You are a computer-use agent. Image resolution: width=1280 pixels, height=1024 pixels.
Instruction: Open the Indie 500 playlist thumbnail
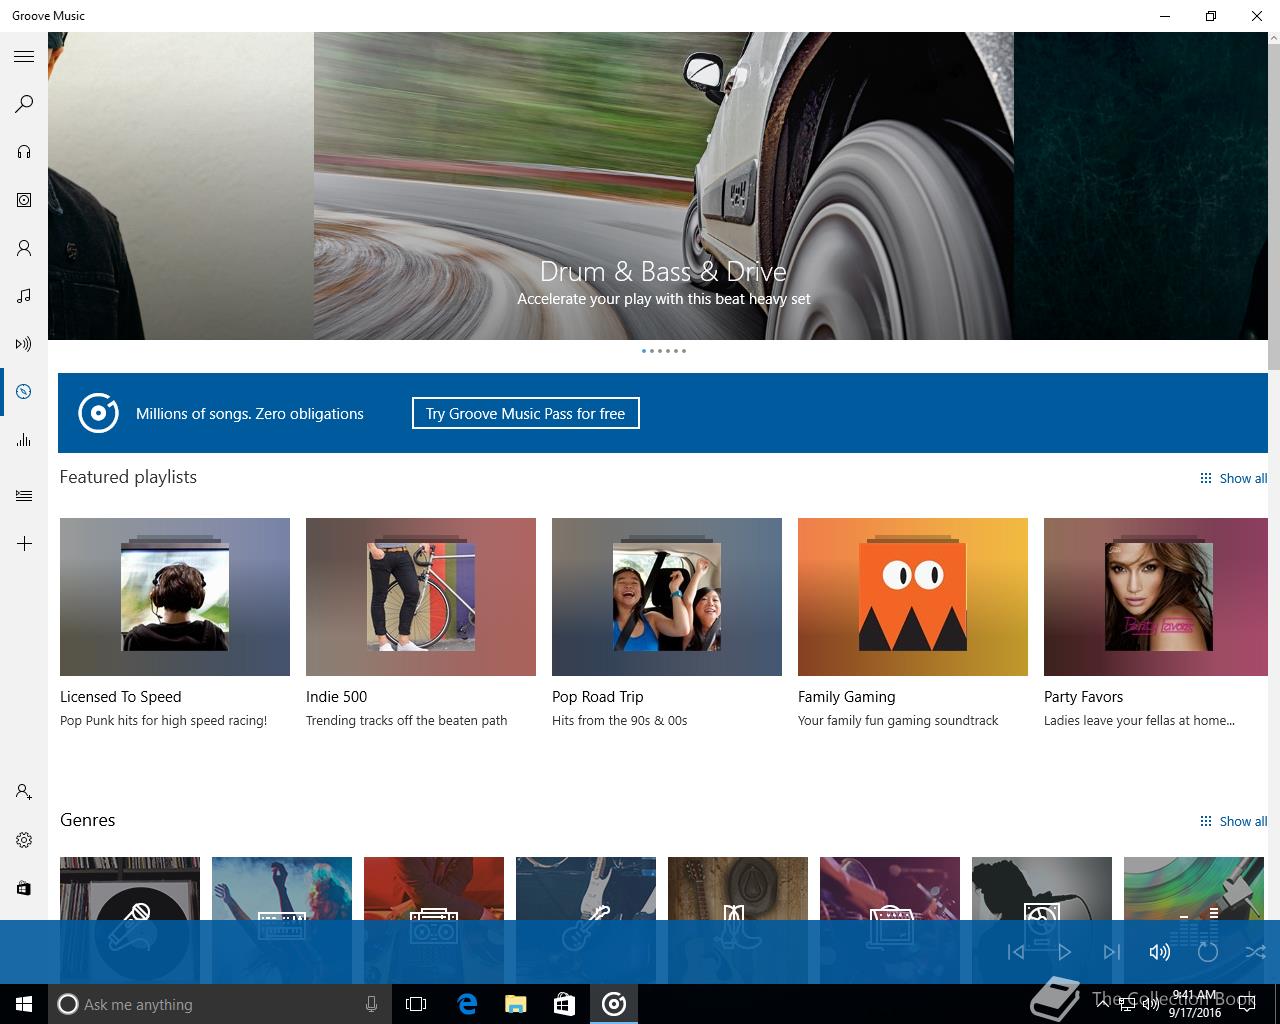[x=421, y=597]
